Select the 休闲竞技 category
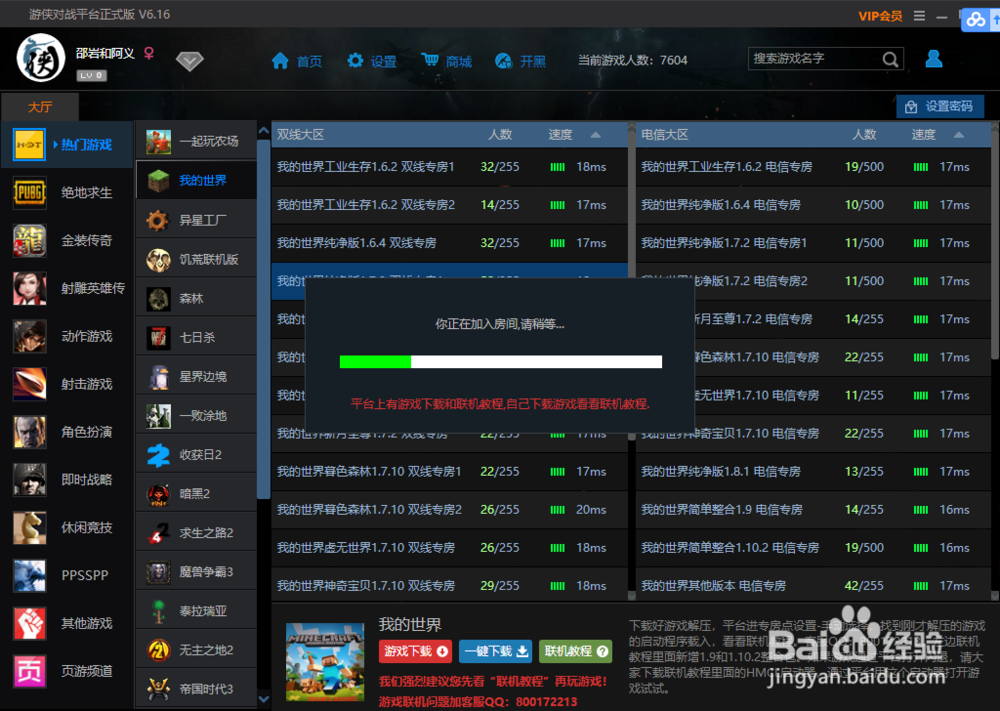The height and width of the screenshot is (711, 1000). 67,527
